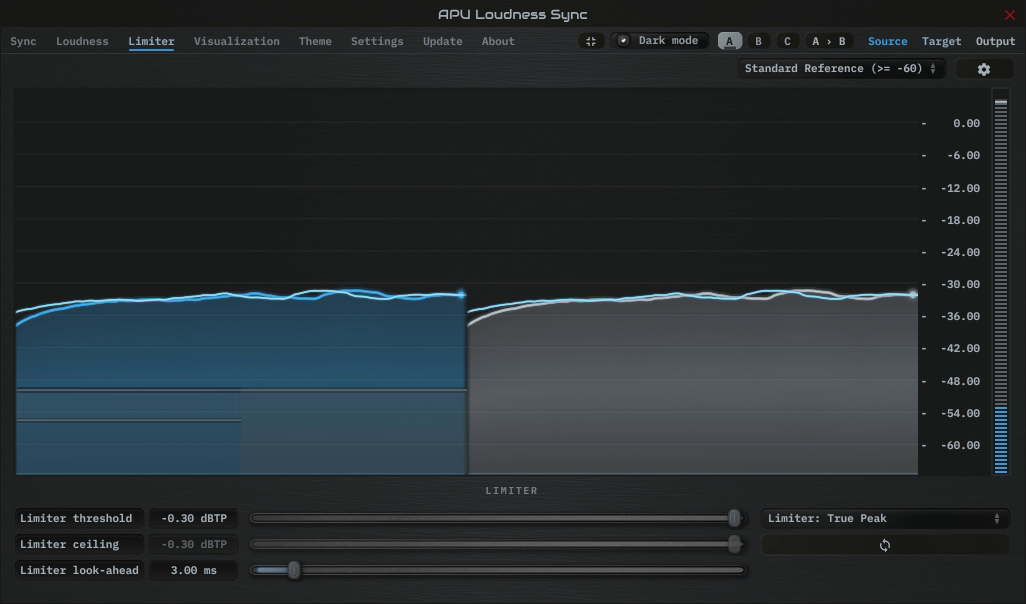Adjust the Limiter ceiling slider handle
This screenshot has height=604, width=1026.
point(734,544)
